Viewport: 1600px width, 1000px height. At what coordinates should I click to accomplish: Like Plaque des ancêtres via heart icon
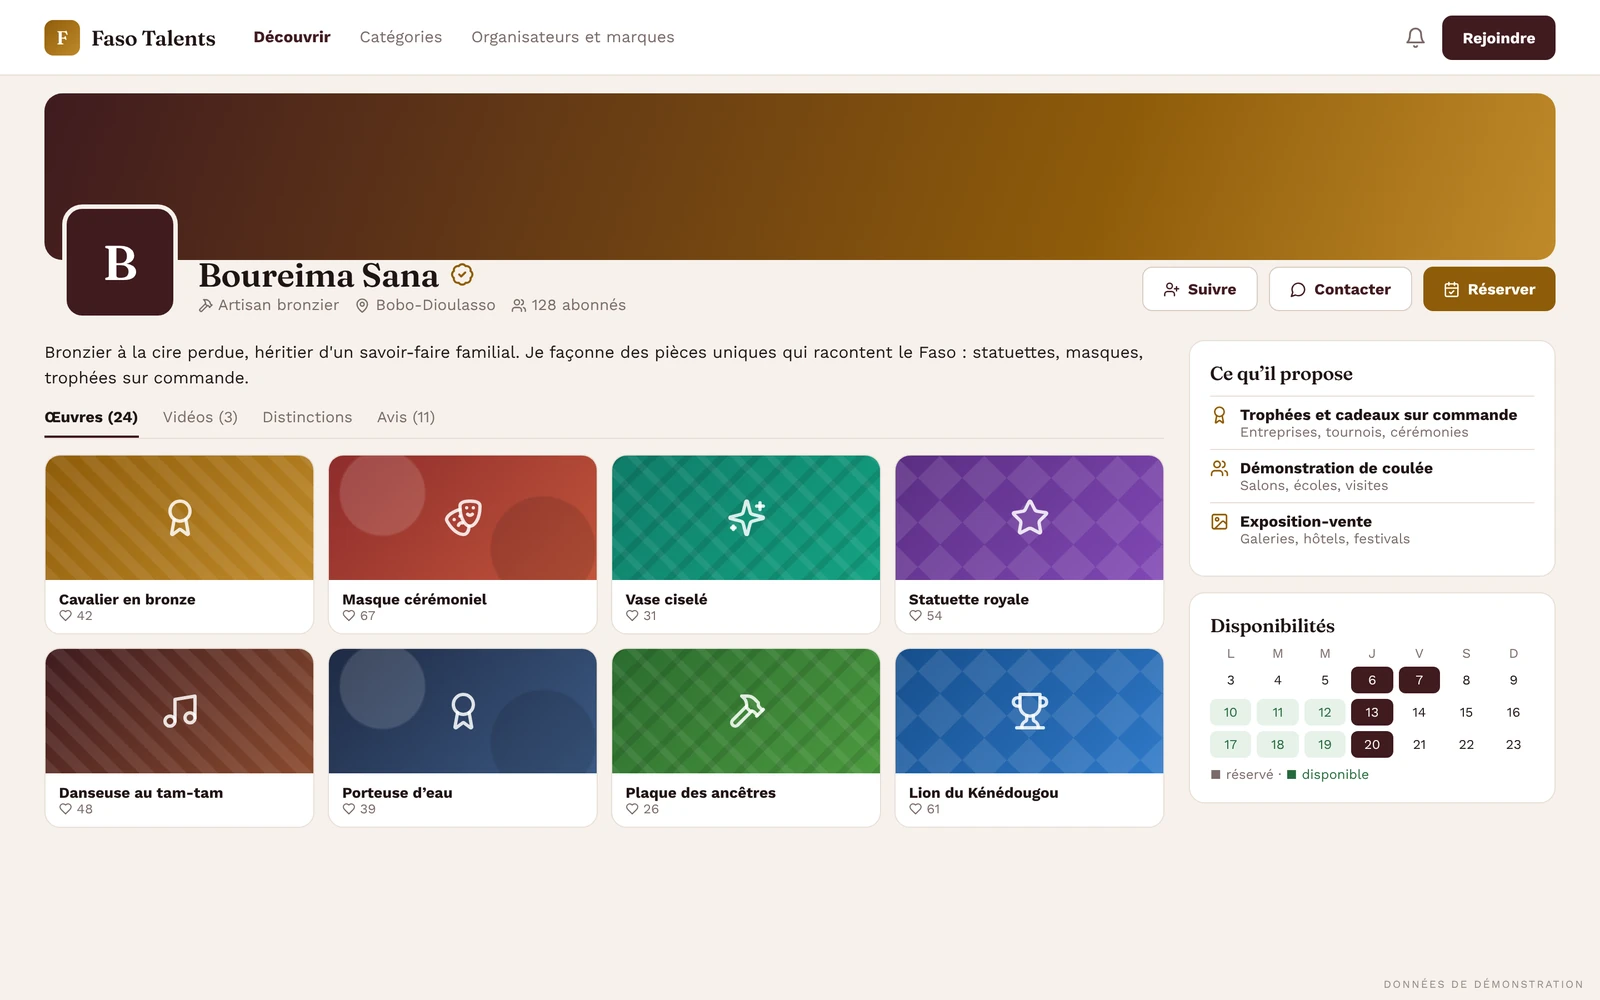pos(632,809)
